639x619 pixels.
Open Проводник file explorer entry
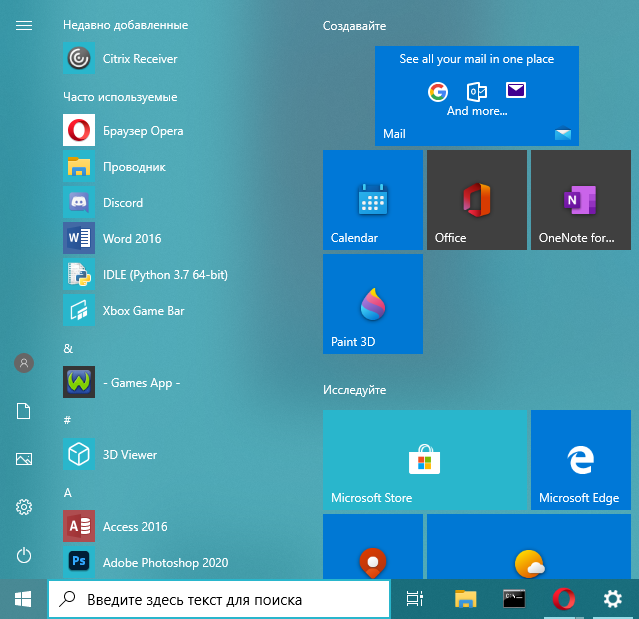(115, 166)
